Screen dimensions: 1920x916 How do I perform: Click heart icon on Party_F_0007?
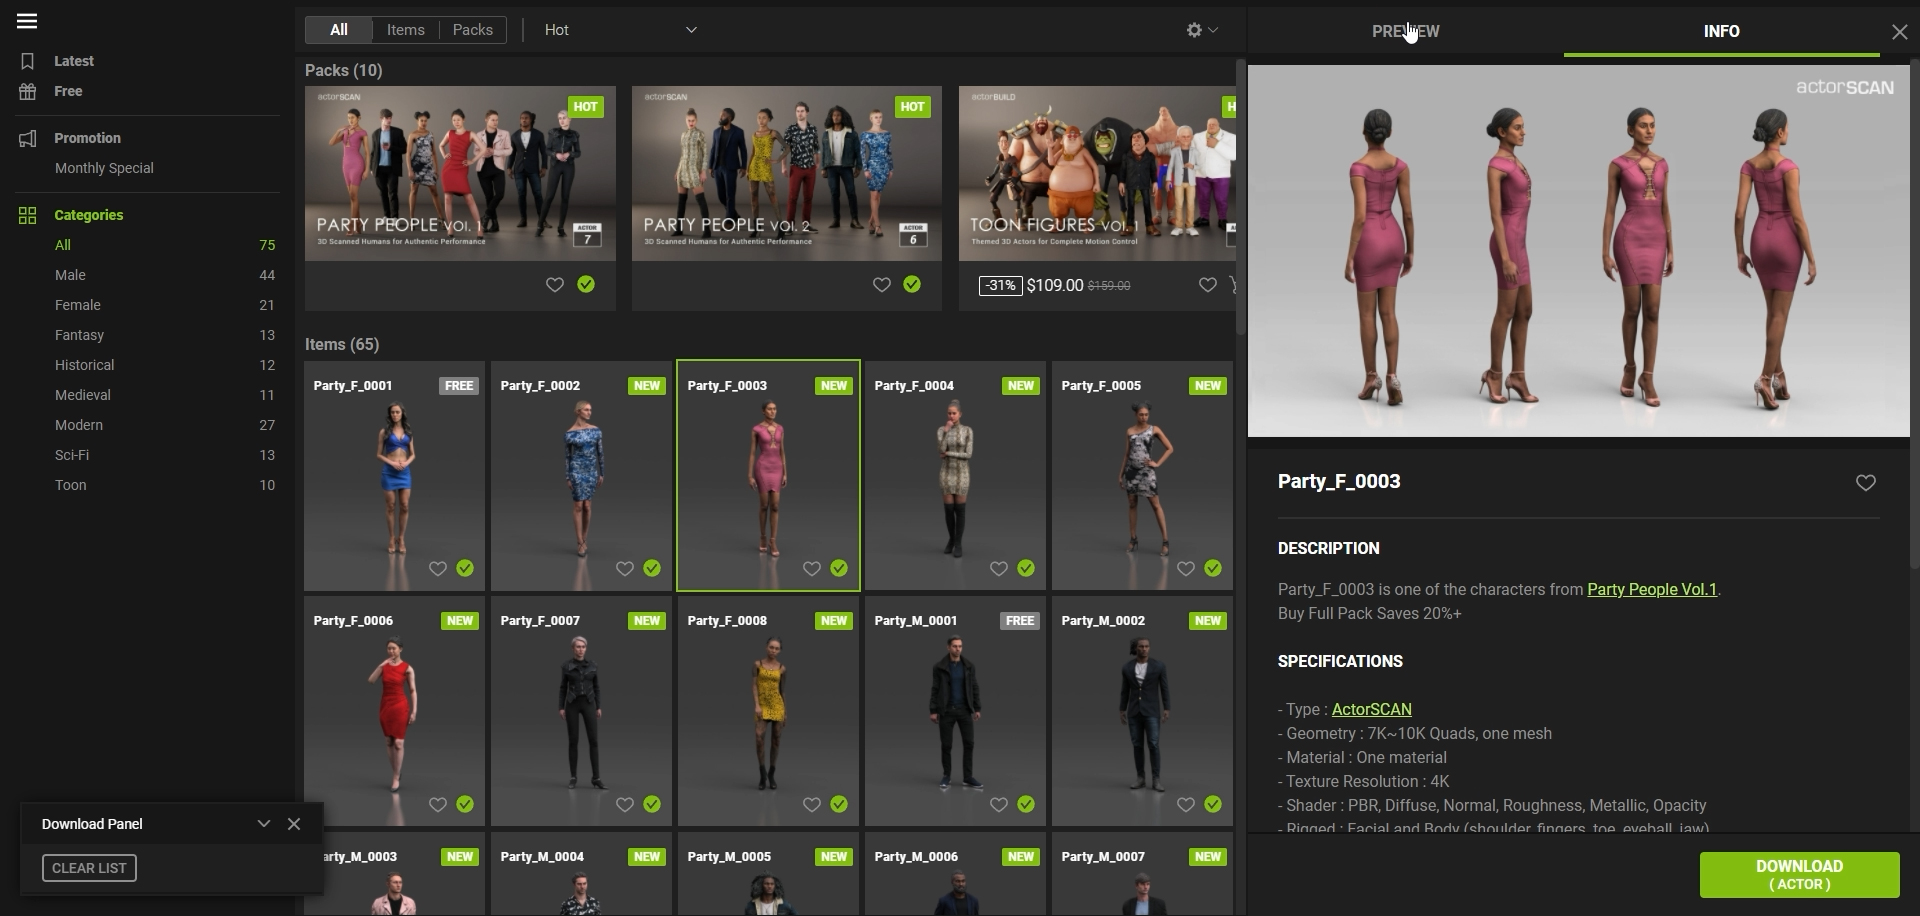625,805
